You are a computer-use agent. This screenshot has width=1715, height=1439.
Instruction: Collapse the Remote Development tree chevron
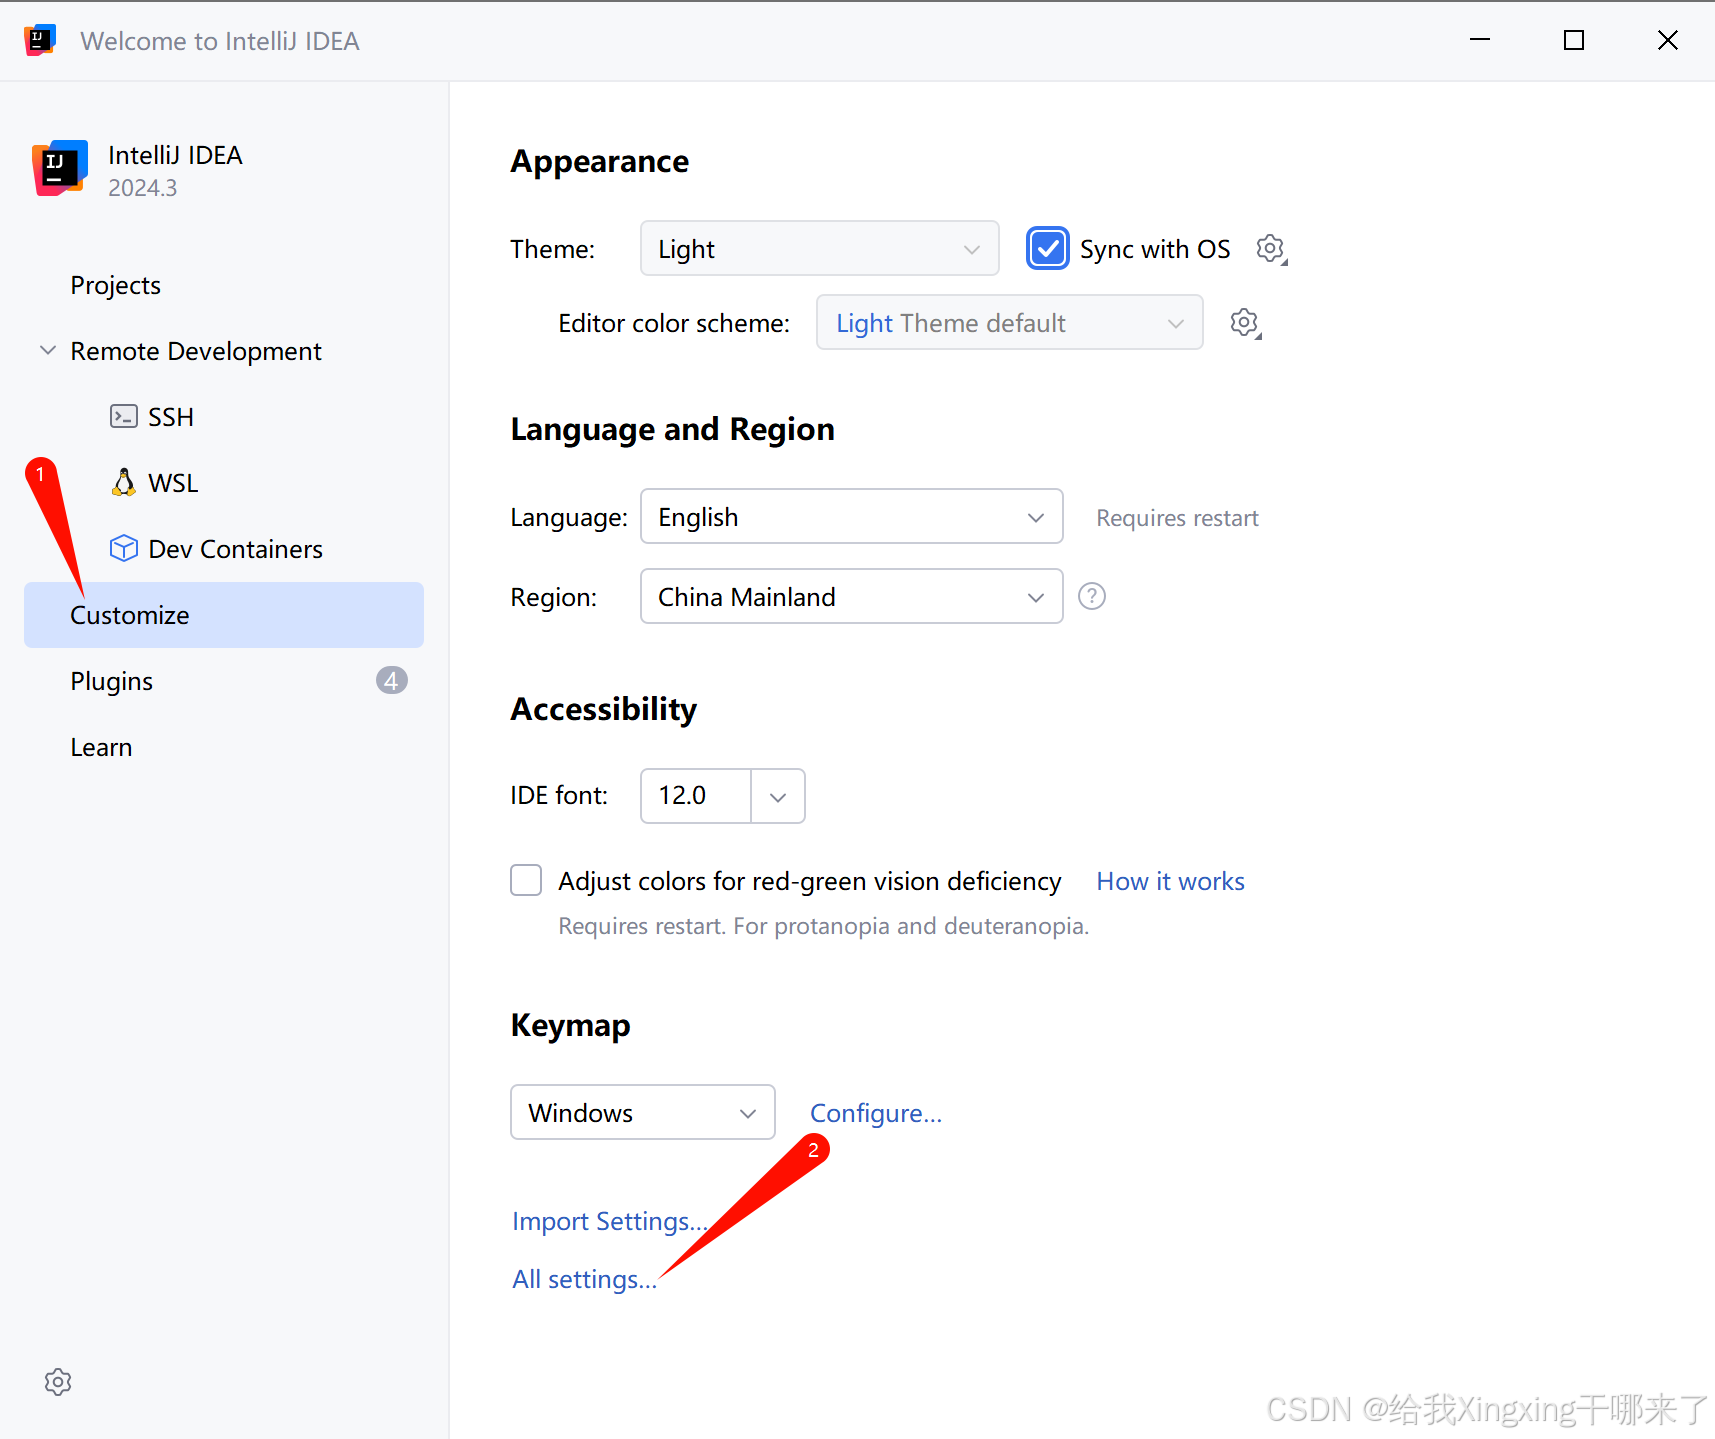(47, 351)
